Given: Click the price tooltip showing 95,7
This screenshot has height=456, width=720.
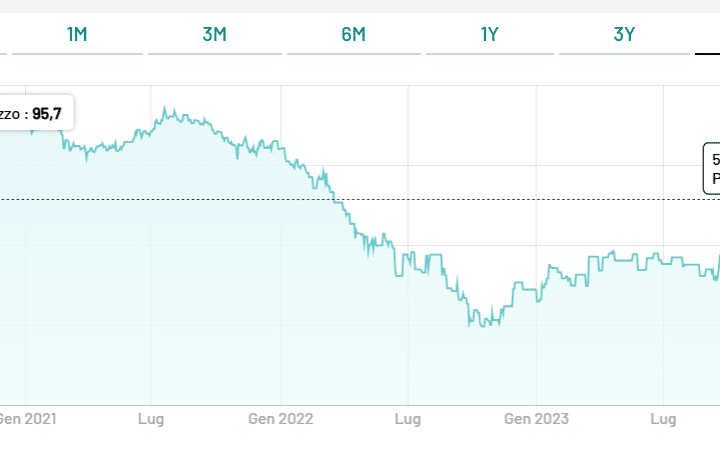Looking at the screenshot, I should point(36,114).
